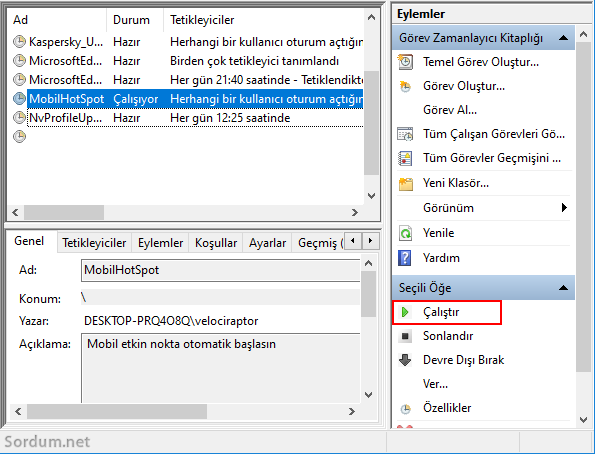Click the Ver... export action
Viewport: 595px width, 454px height.
[435, 384]
